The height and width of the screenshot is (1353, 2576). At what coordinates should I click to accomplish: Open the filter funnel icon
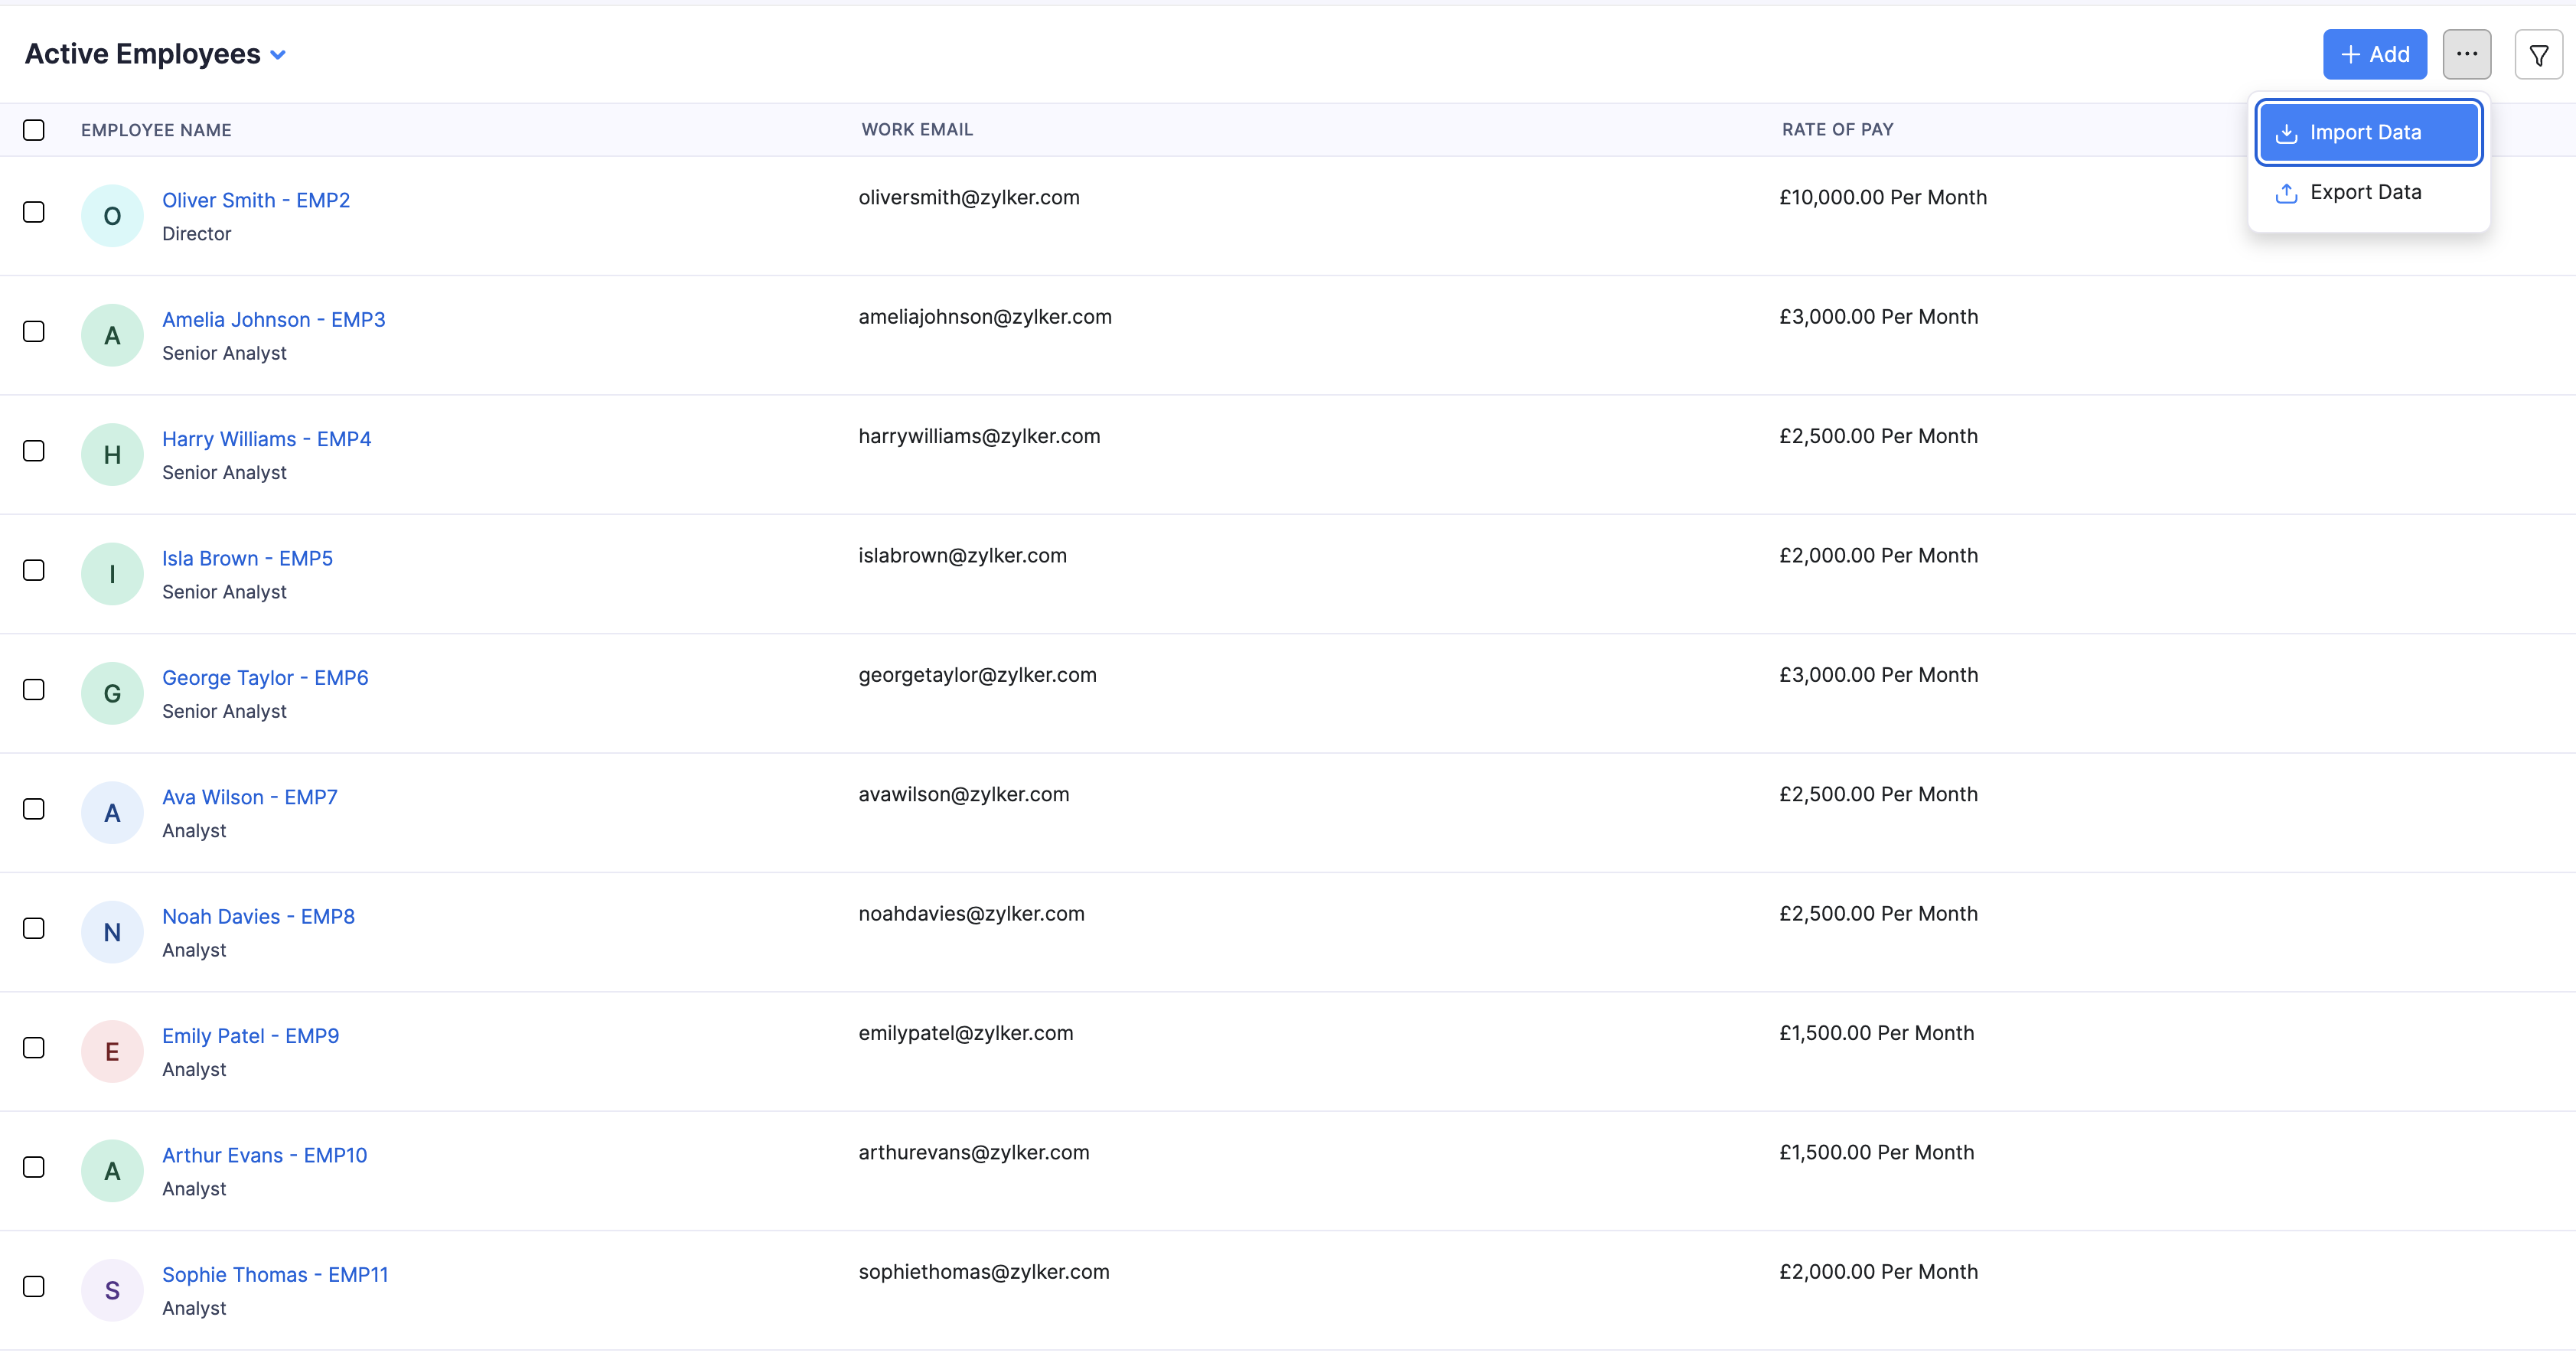[2538, 55]
